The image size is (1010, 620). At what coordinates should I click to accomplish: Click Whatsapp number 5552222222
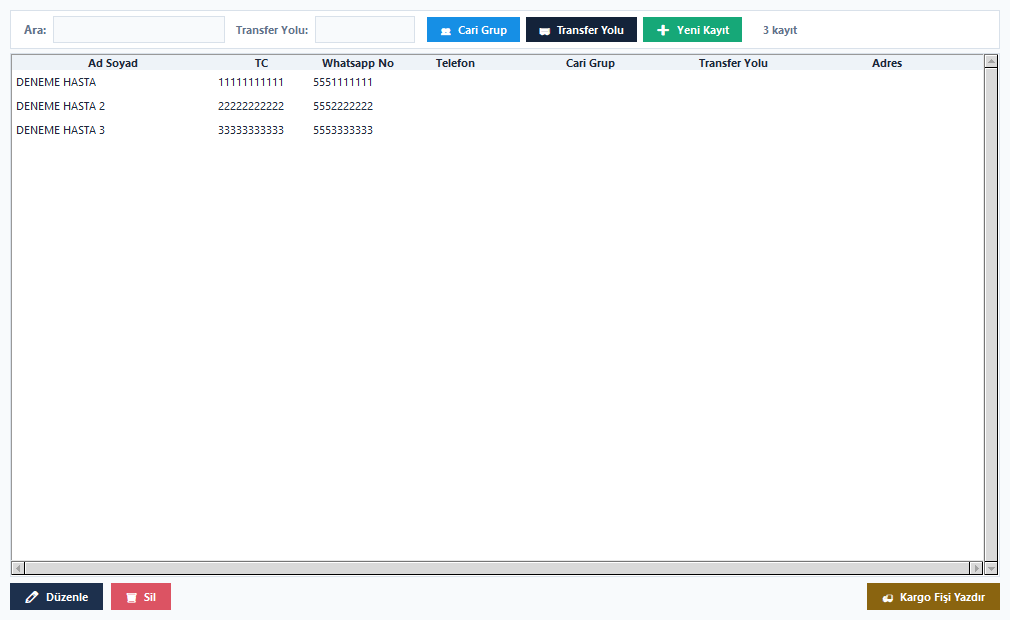click(x=343, y=106)
